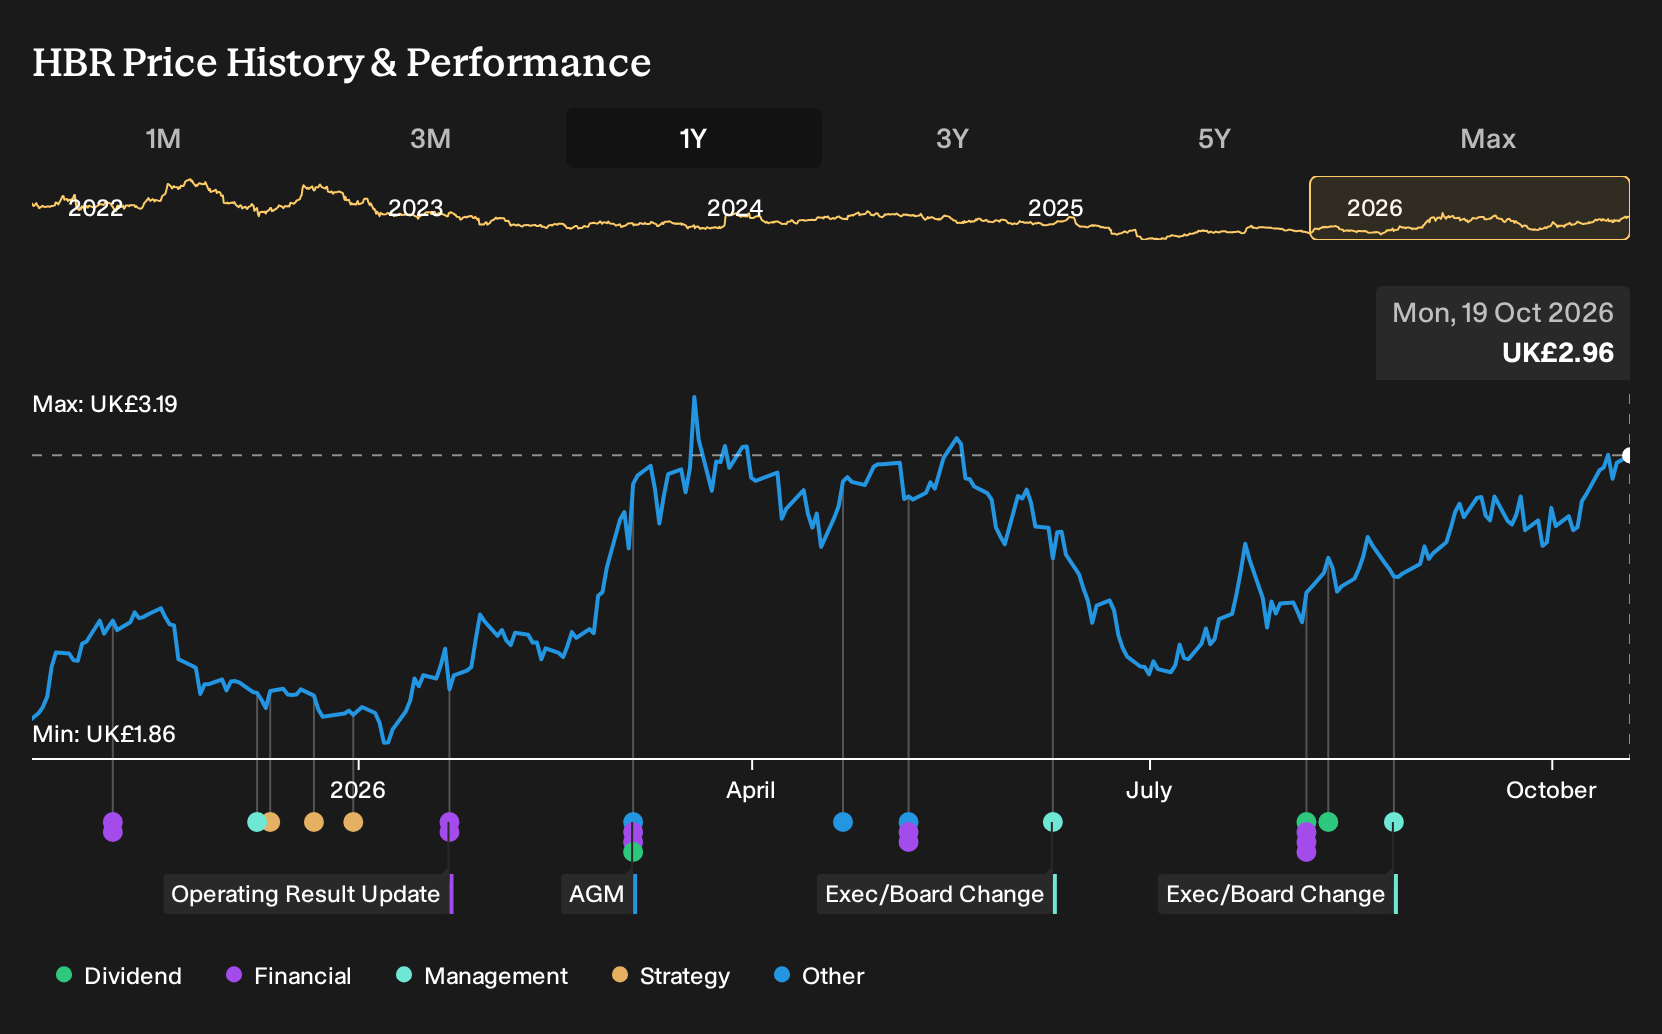Click the orange Strategy marker touching the teal dot

click(x=271, y=822)
